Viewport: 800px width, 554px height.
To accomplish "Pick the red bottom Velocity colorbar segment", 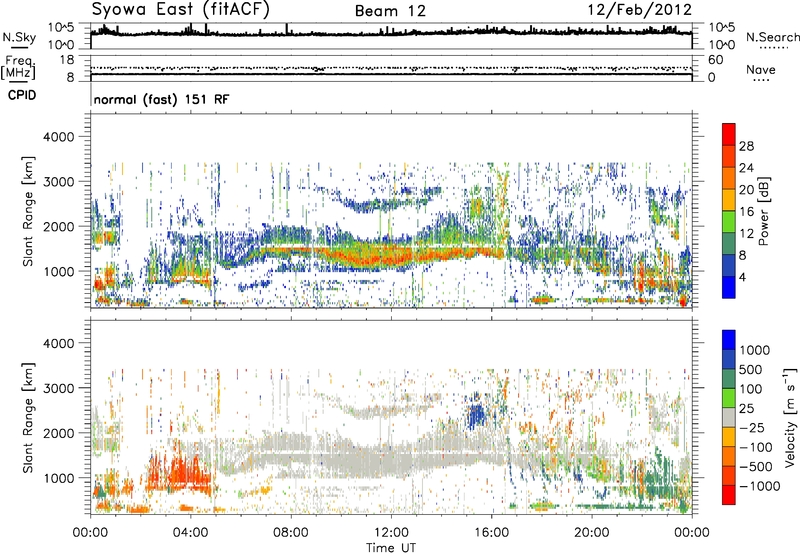I will pos(729,495).
